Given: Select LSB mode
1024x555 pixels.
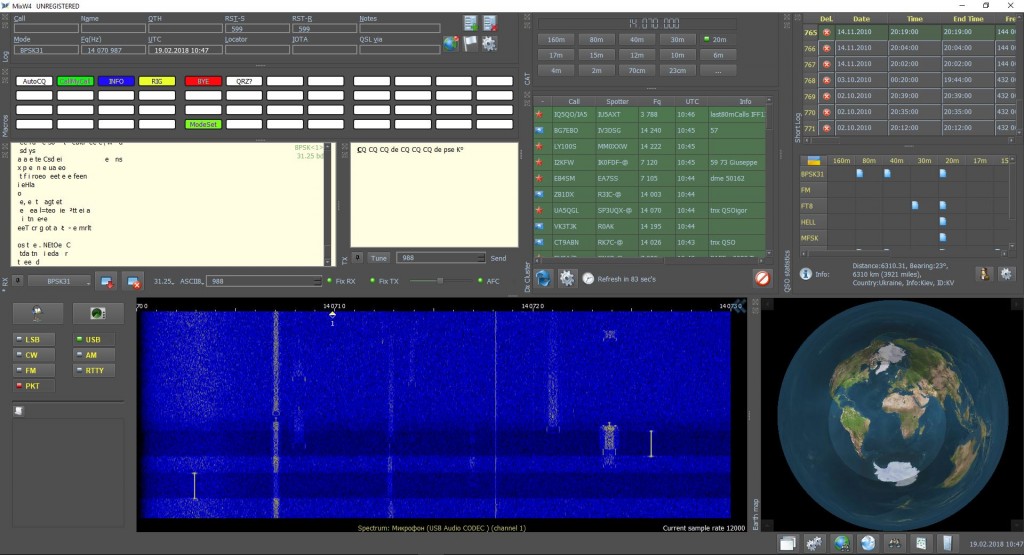Looking at the screenshot, I should click(x=33, y=340).
